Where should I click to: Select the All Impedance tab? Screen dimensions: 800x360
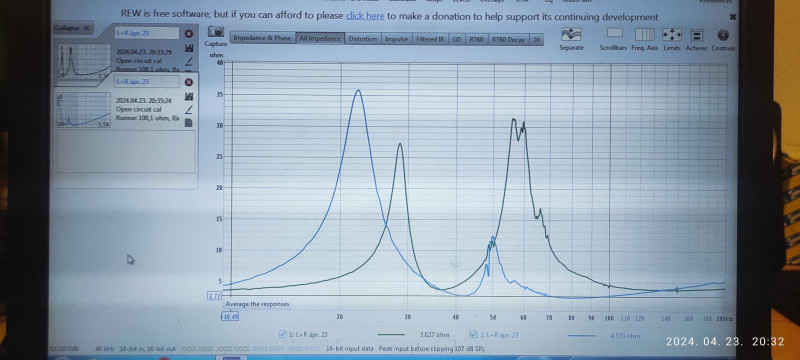tap(320, 39)
